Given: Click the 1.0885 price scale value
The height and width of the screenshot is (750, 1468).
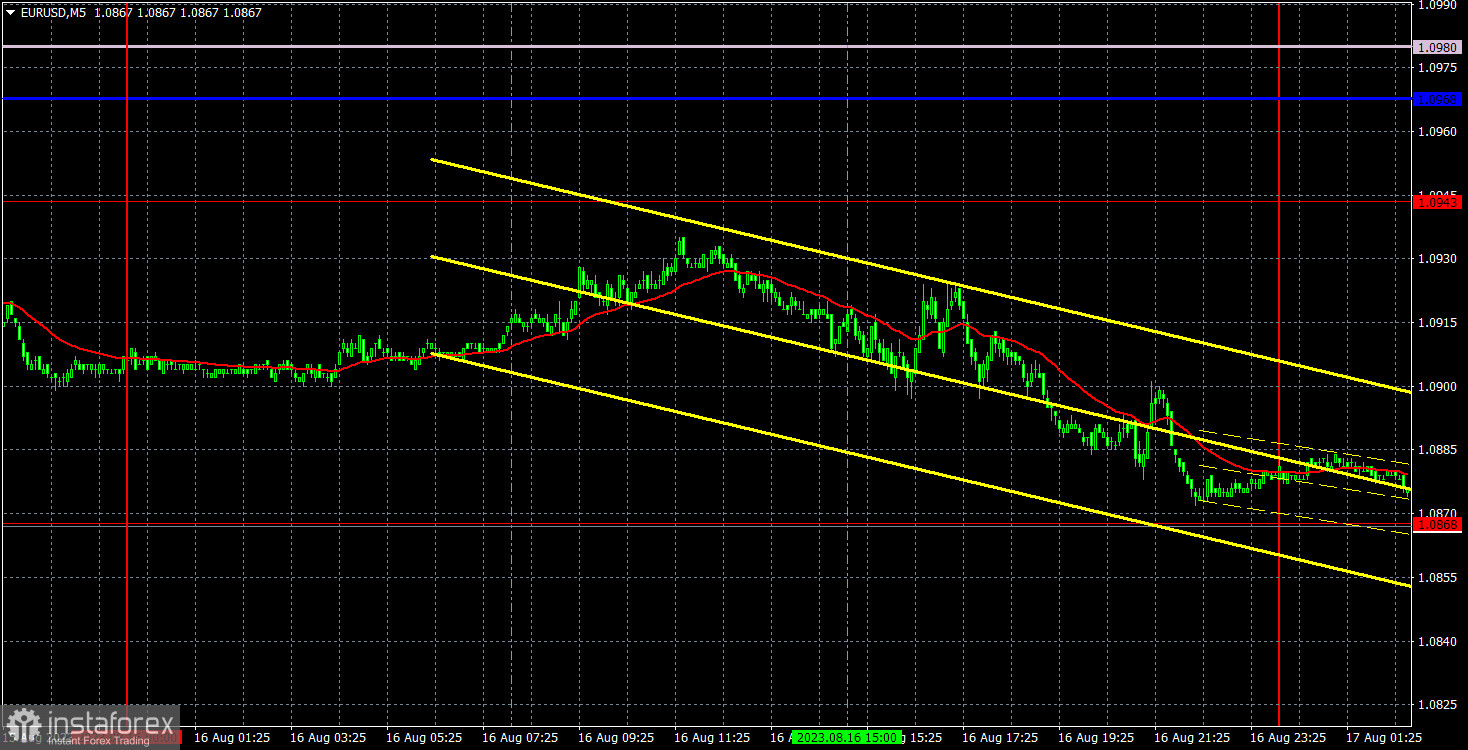Looking at the screenshot, I should tap(1440, 450).
